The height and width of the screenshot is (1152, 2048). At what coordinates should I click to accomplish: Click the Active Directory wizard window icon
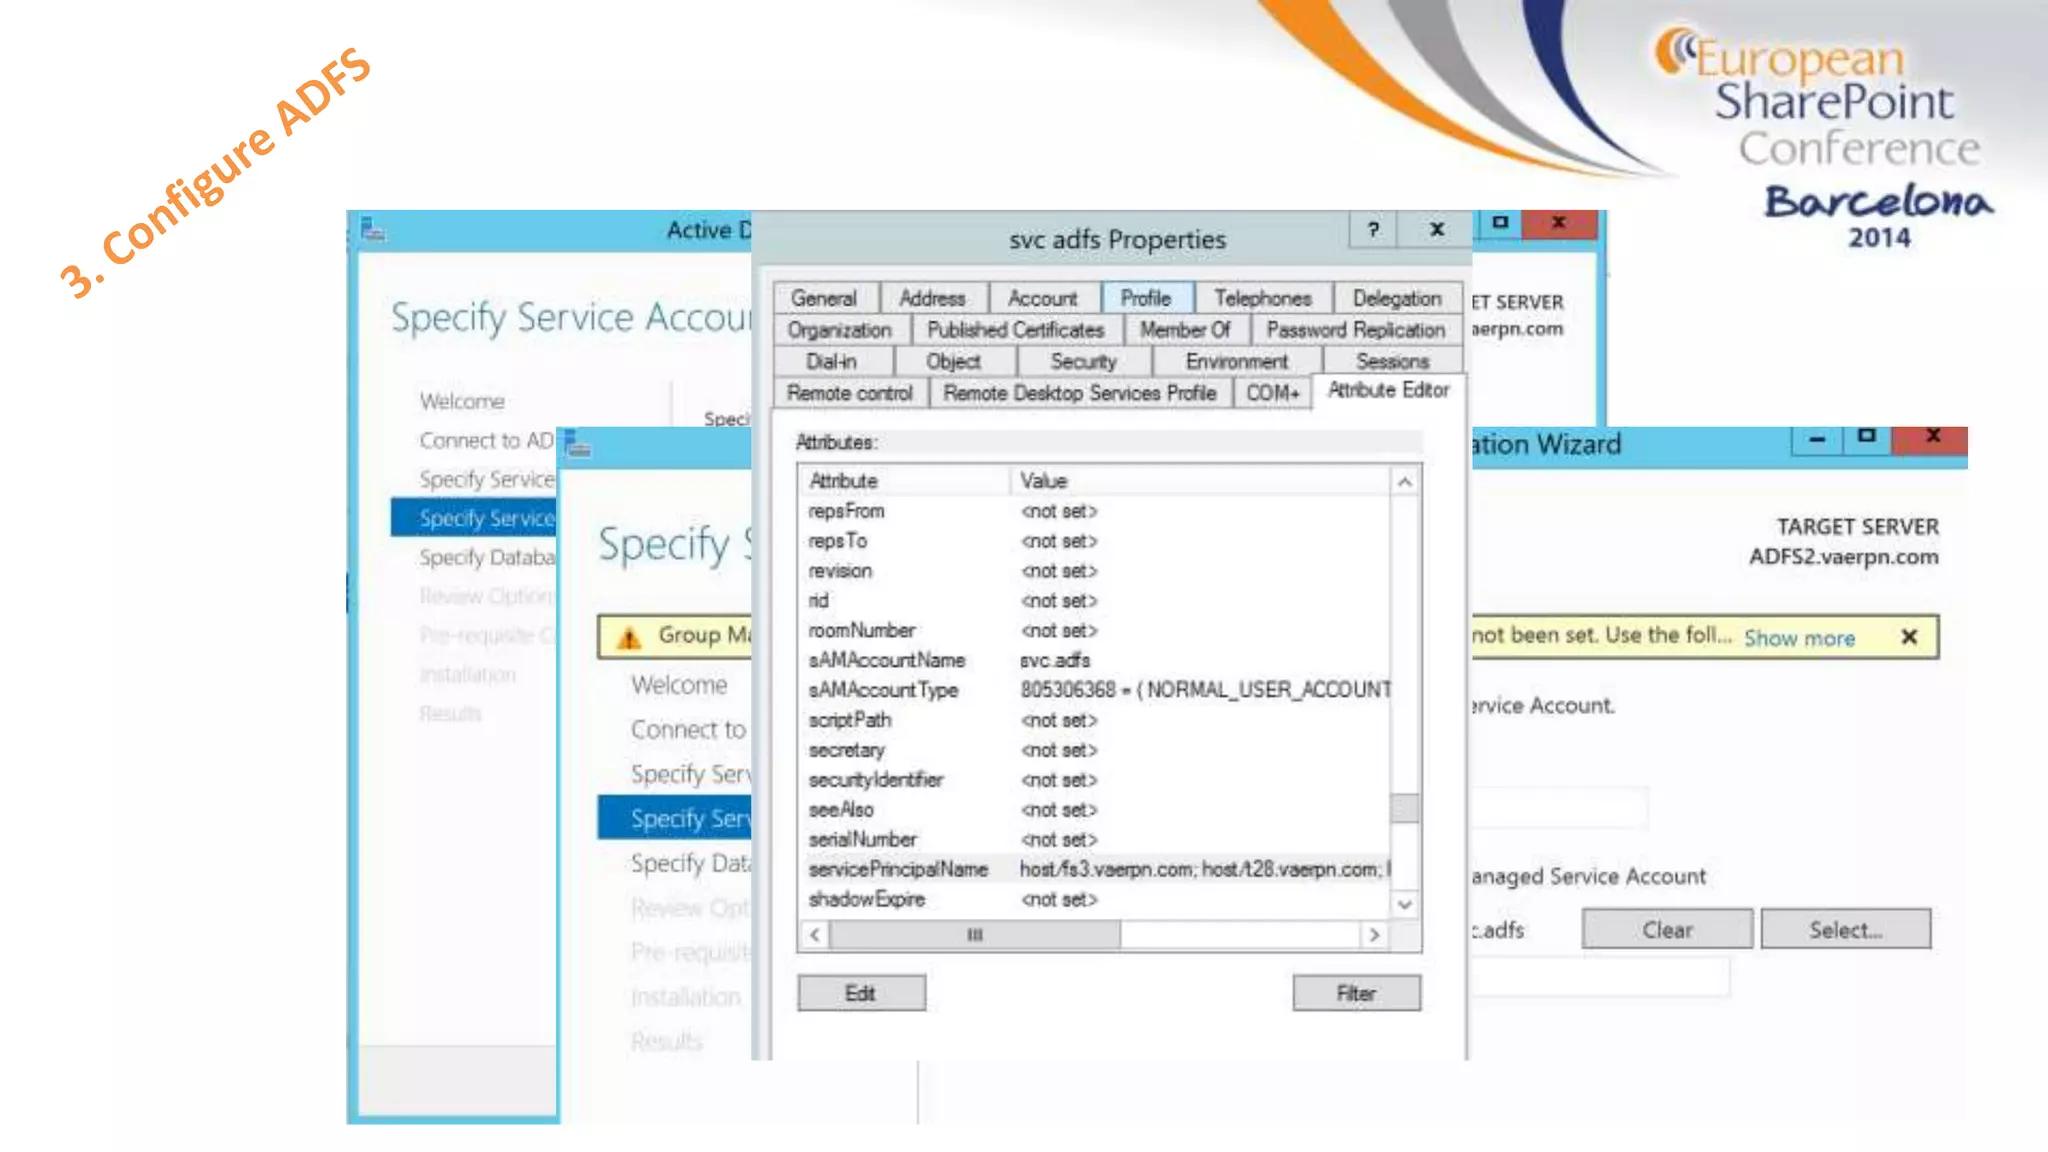(x=374, y=229)
